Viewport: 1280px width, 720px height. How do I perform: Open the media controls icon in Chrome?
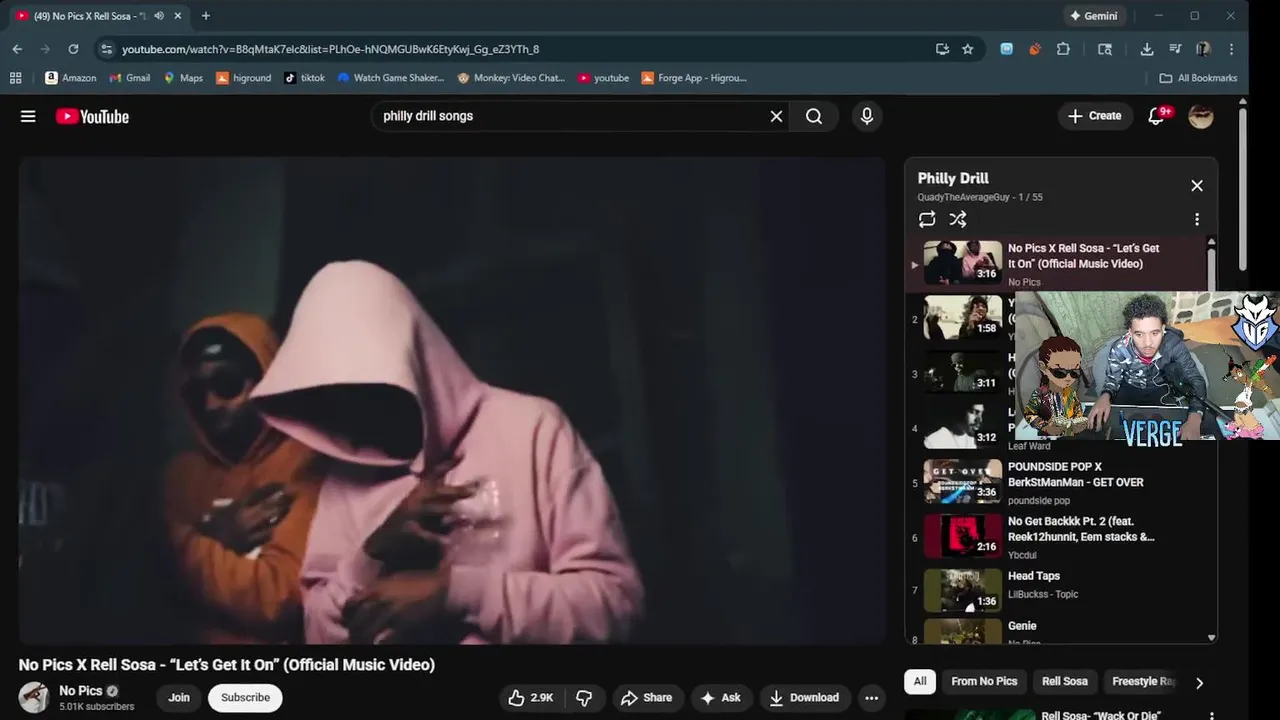coord(1175,48)
